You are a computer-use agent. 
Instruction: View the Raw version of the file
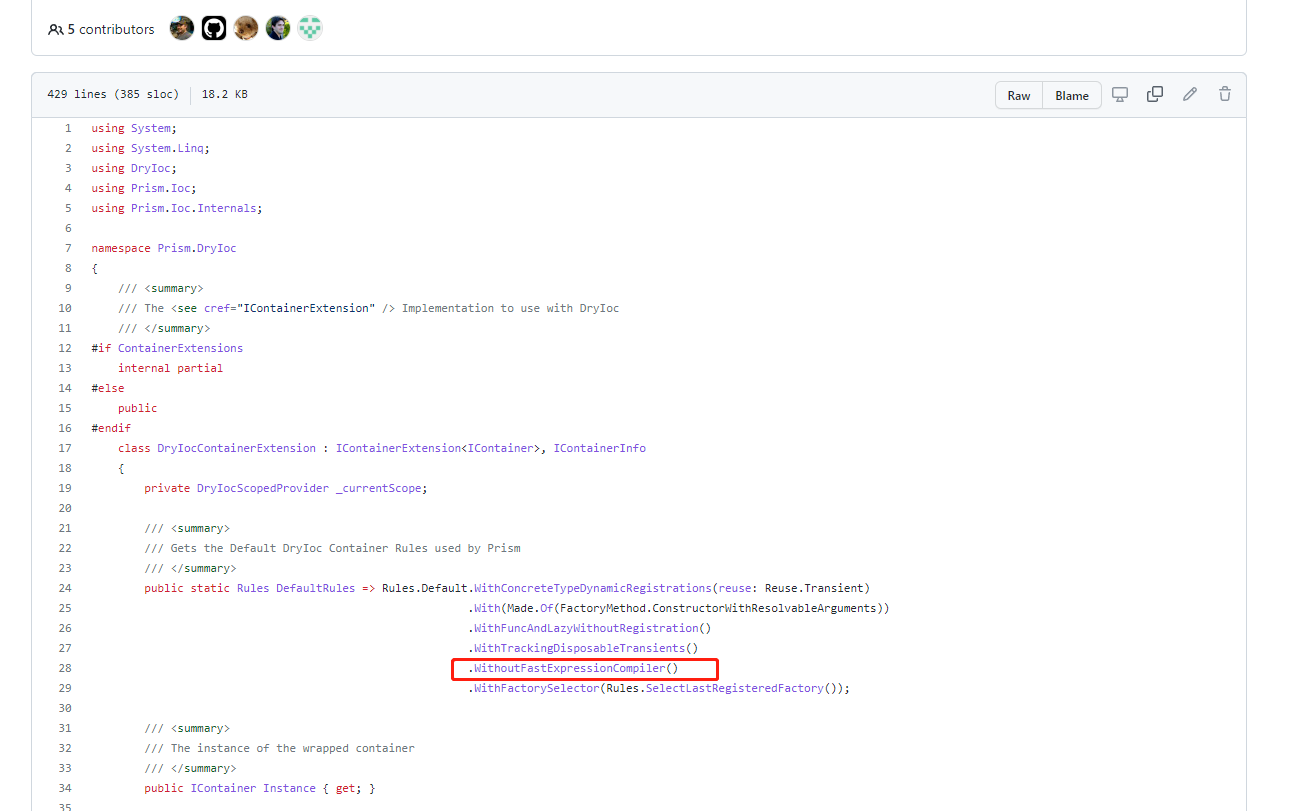[x=1018, y=95]
